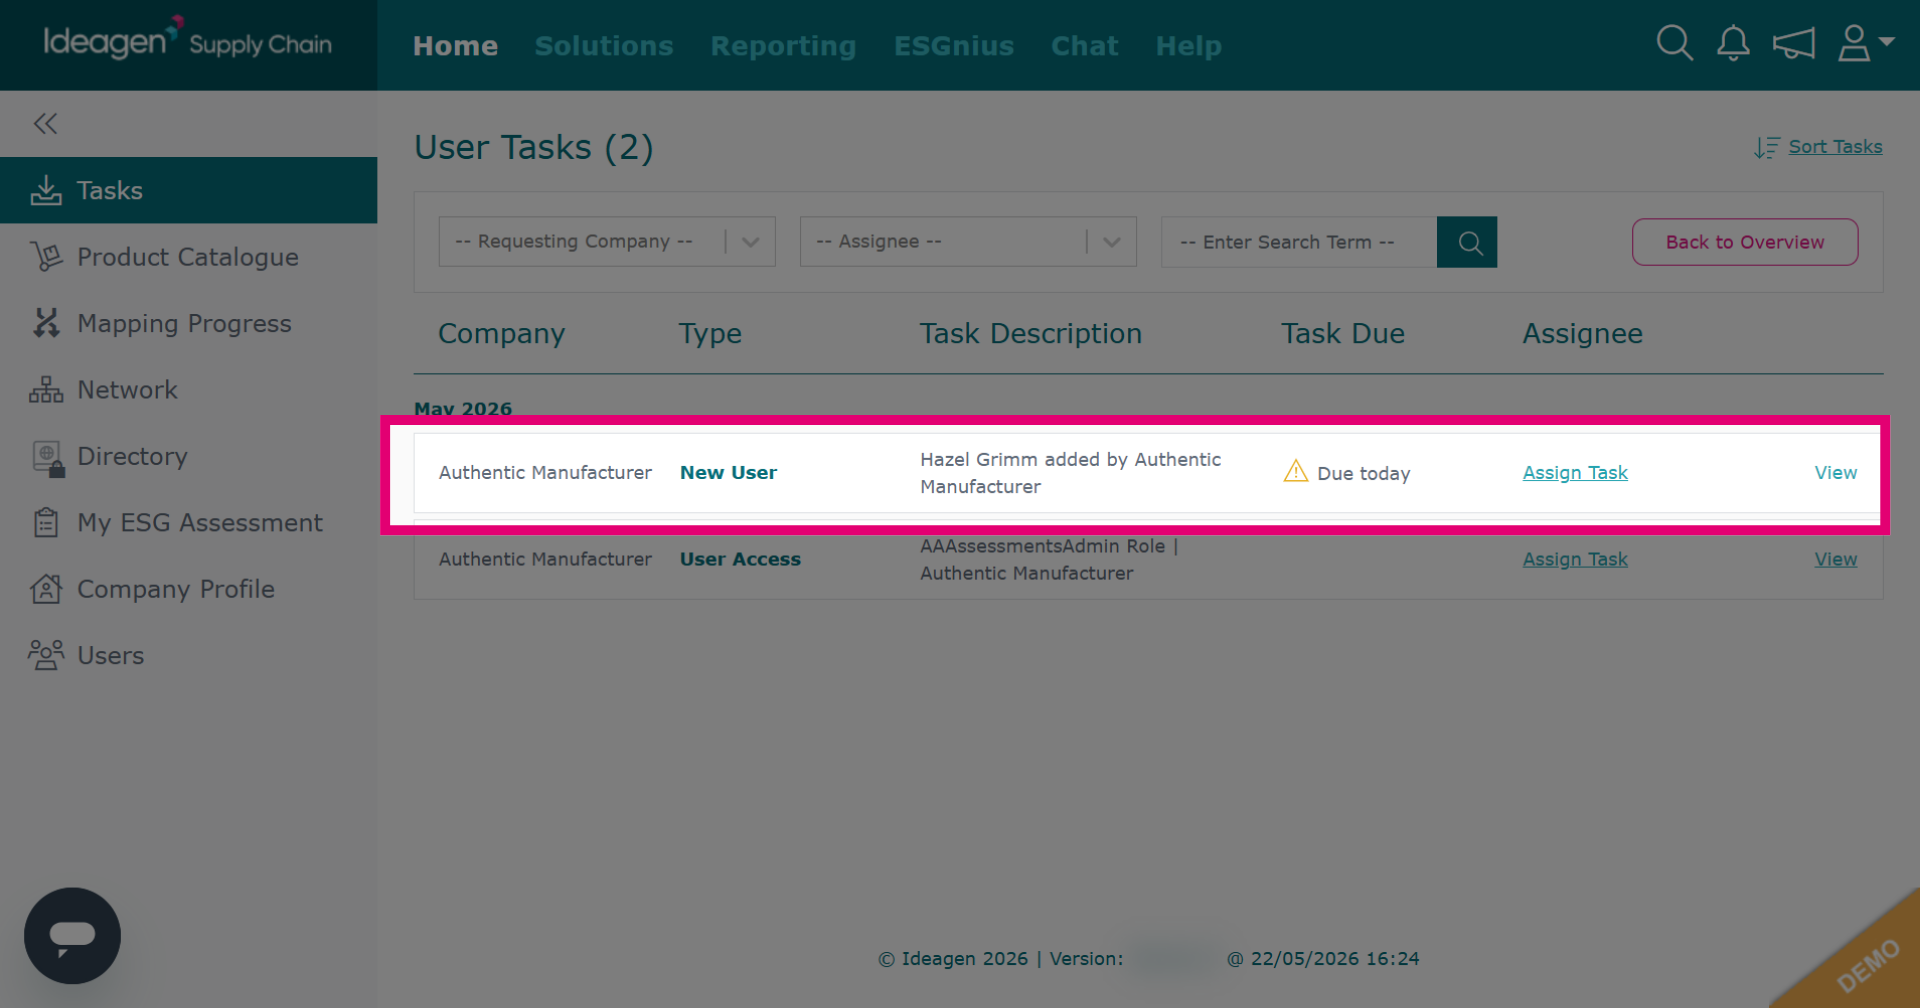
Task: Click the Company column header
Action: pyautogui.click(x=501, y=334)
